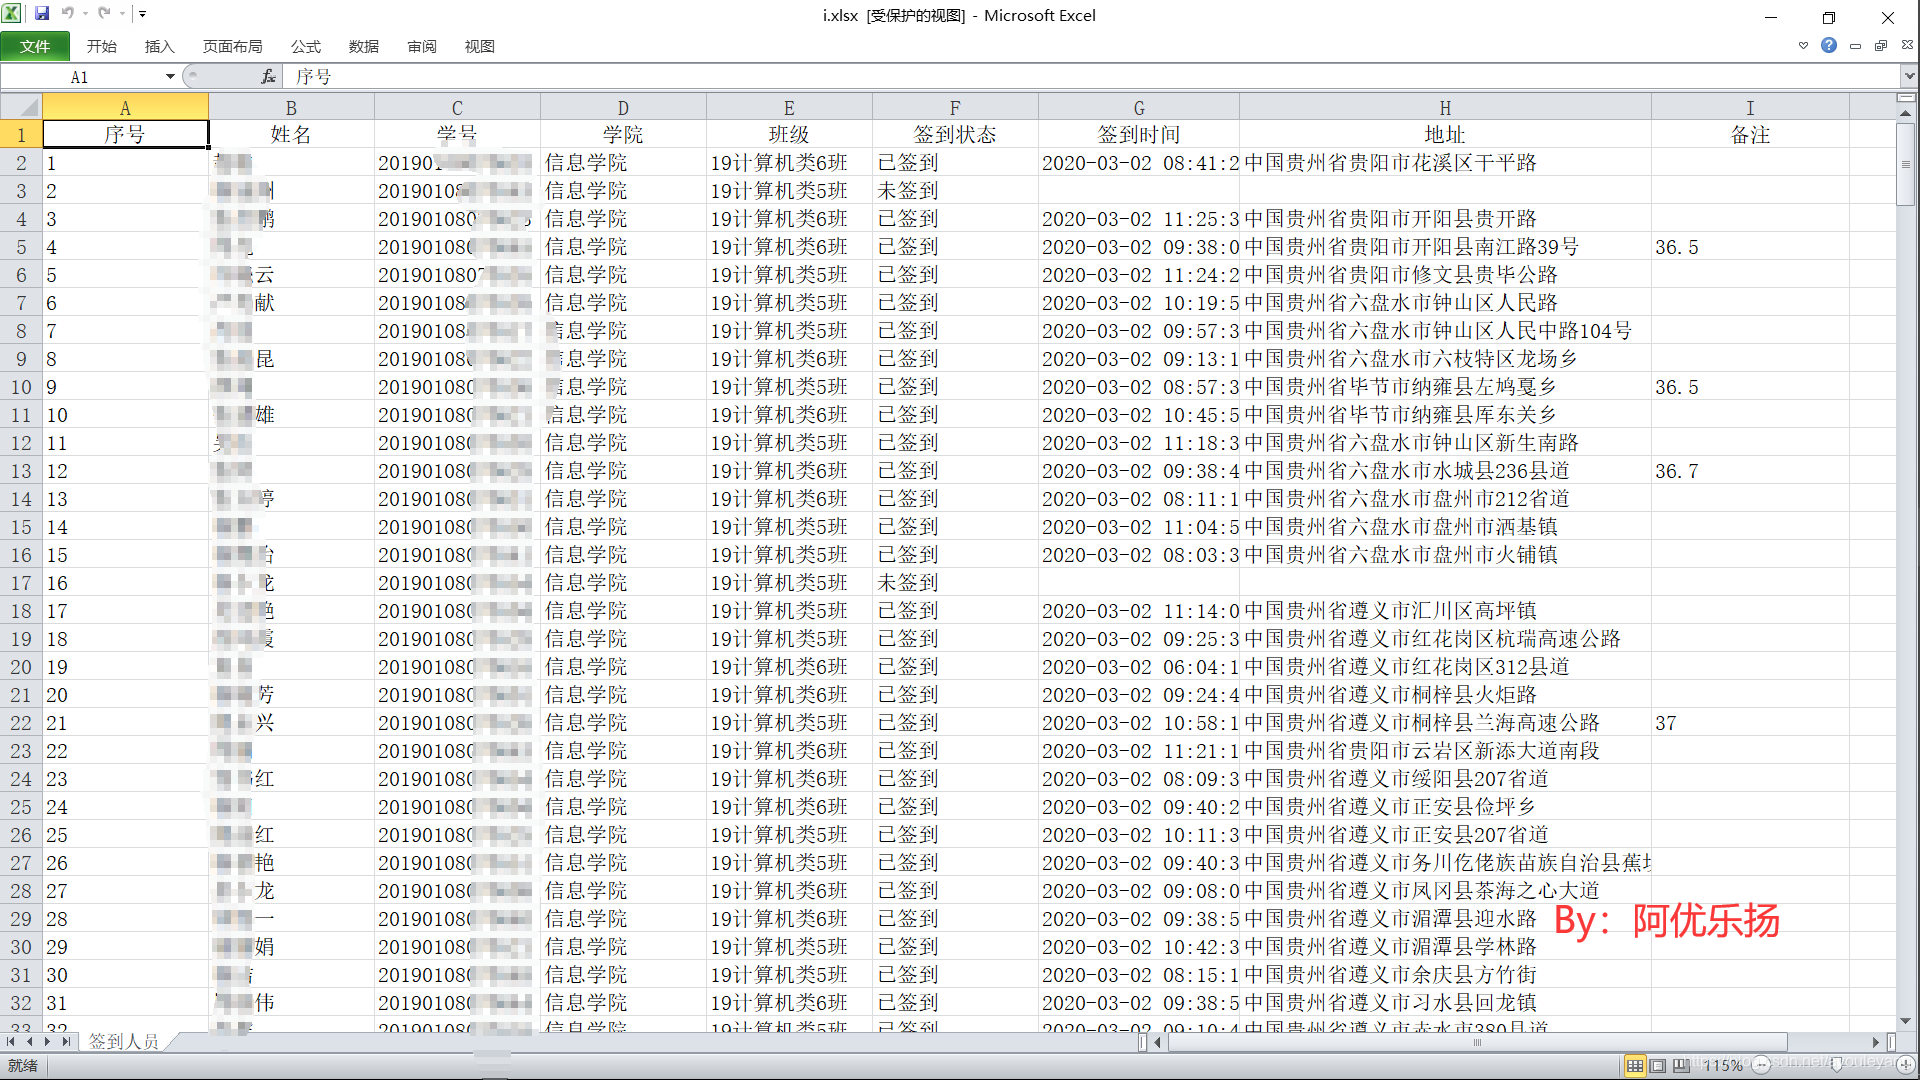This screenshot has height=1080, width=1920.
Task: Open the Customize Quick Access Toolbar dropdown
Action: point(142,14)
